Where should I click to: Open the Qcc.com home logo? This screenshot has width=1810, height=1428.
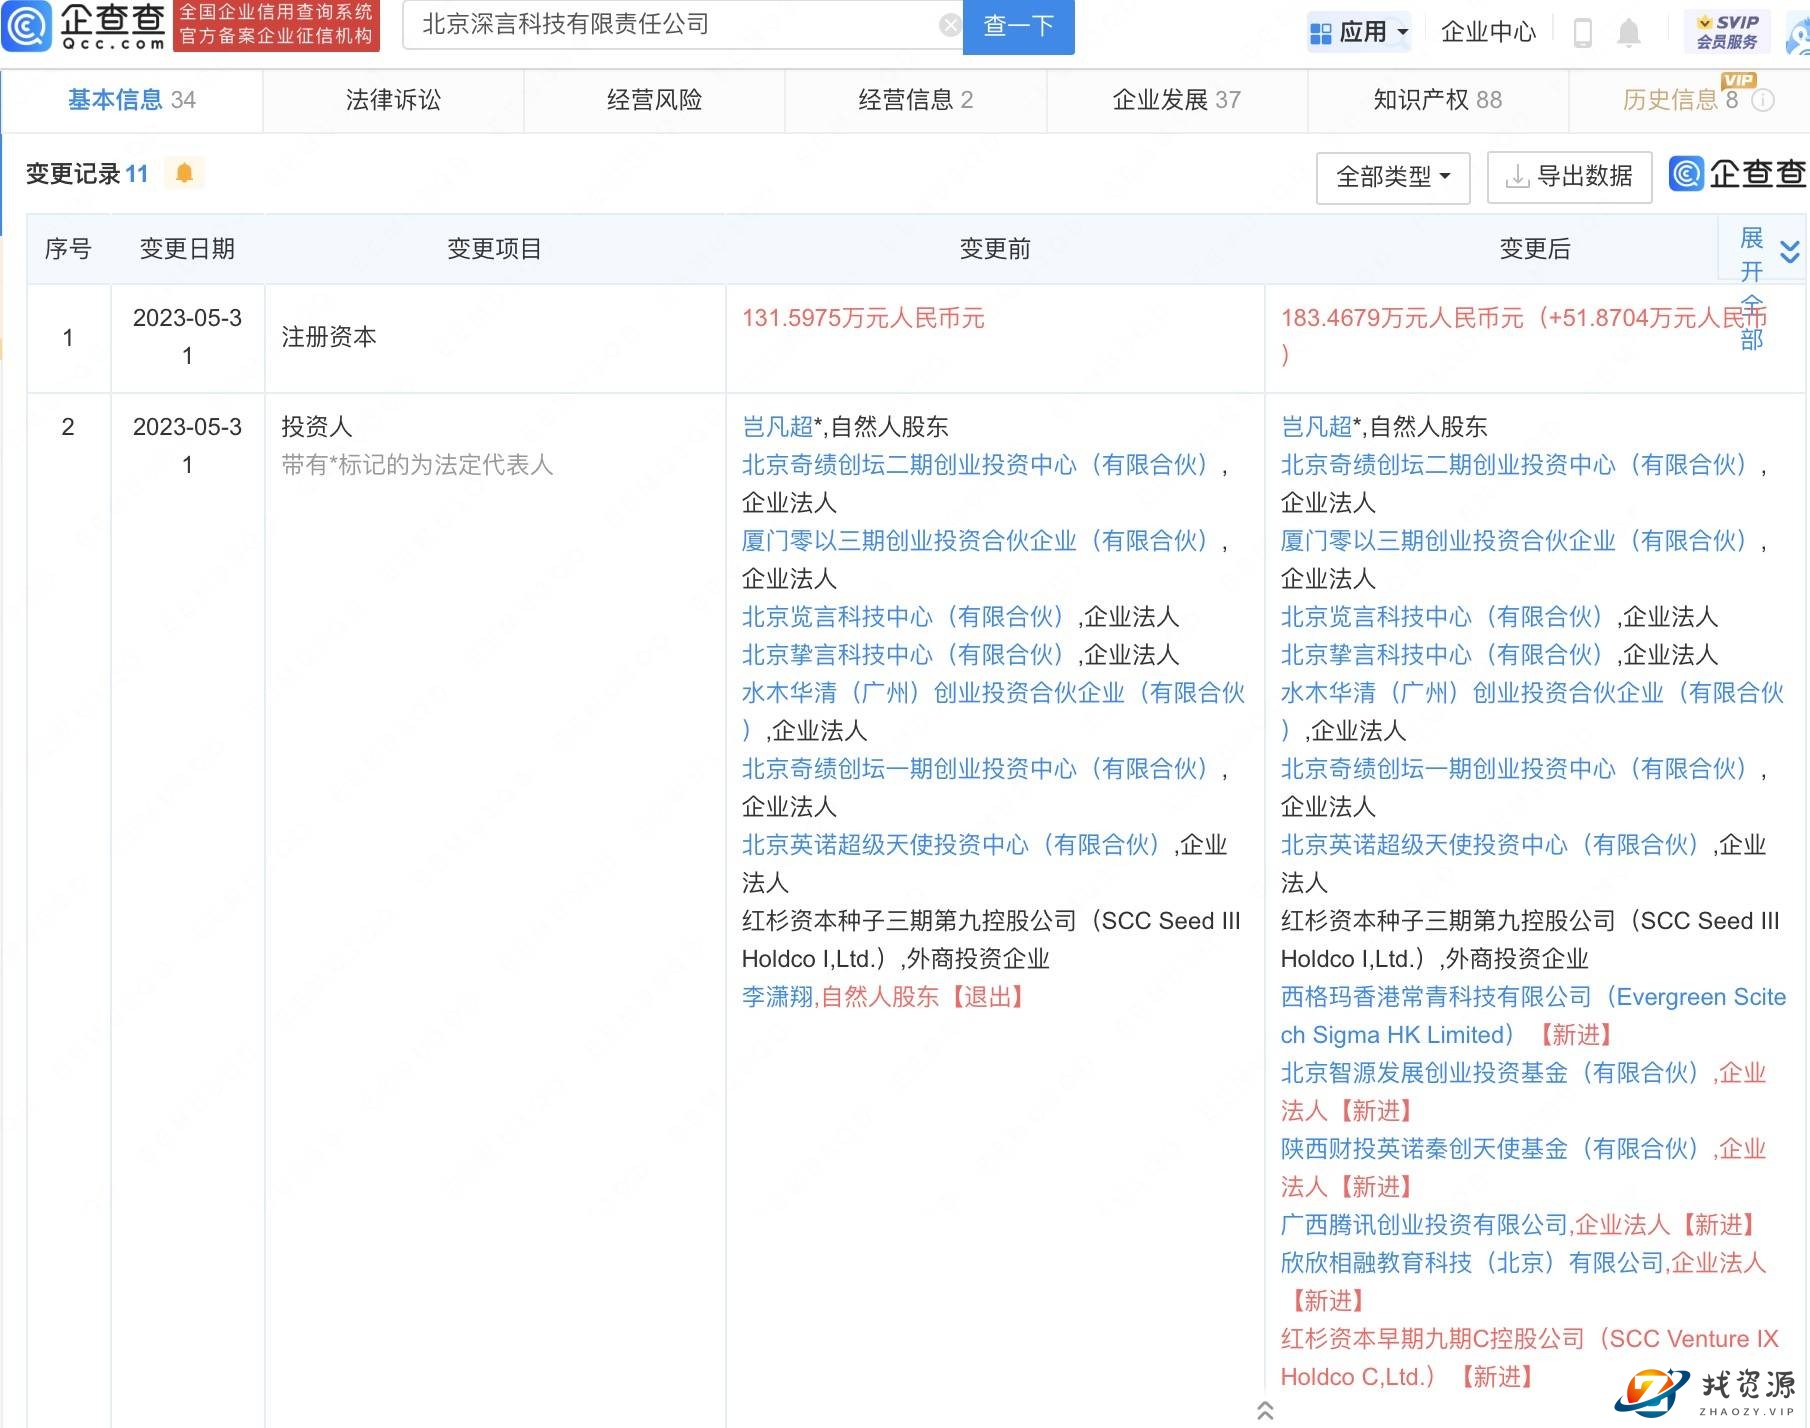tap(84, 26)
